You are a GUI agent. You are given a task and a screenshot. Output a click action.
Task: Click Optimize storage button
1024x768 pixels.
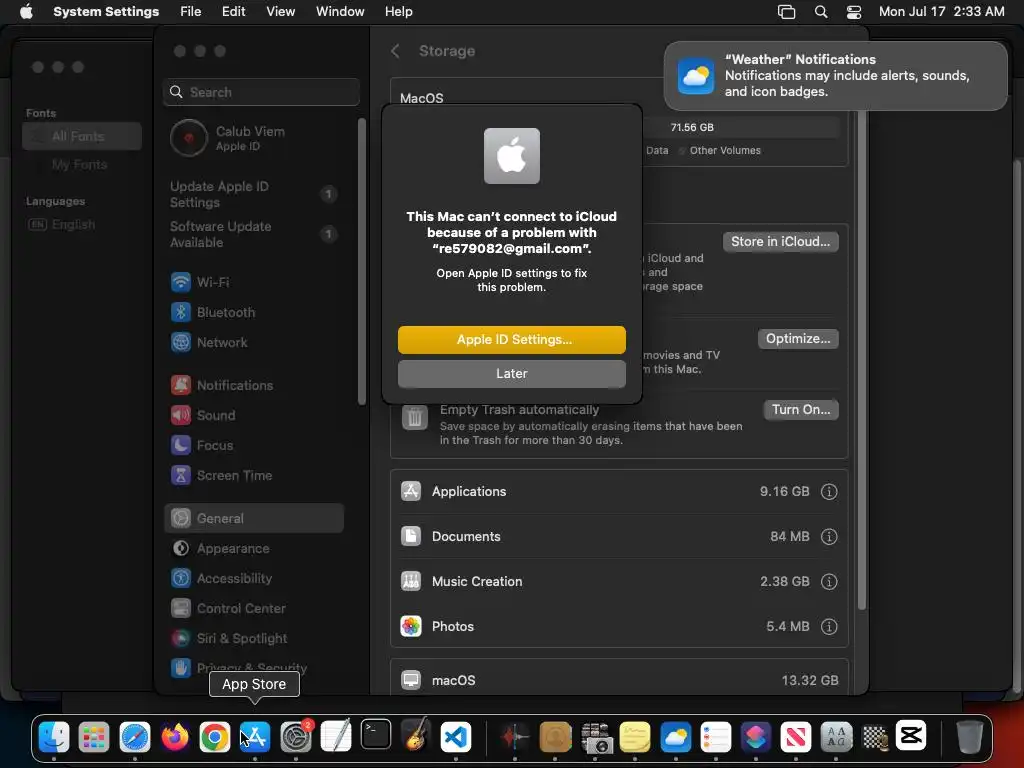(798, 338)
